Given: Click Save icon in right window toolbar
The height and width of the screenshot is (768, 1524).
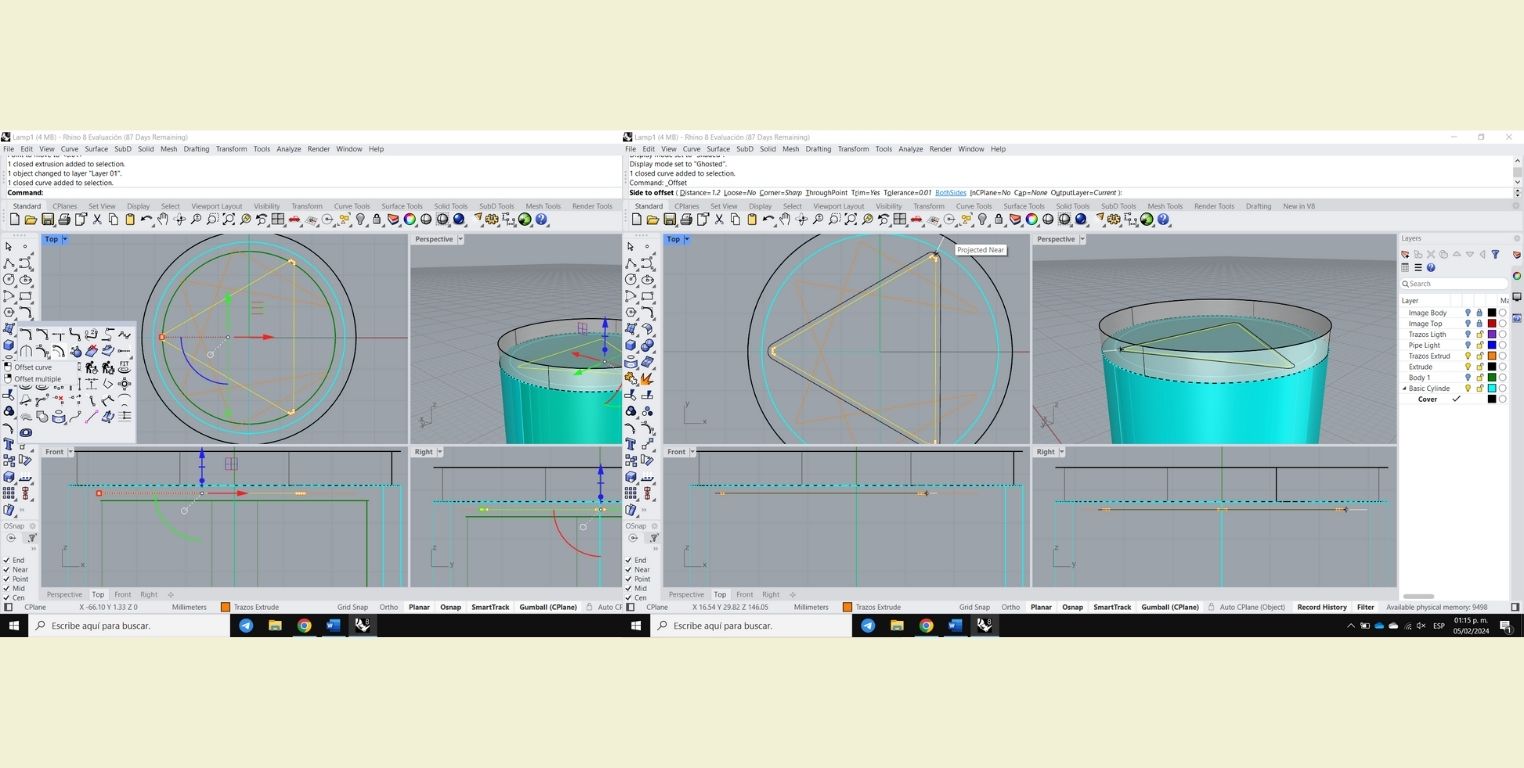Looking at the screenshot, I should [x=669, y=219].
